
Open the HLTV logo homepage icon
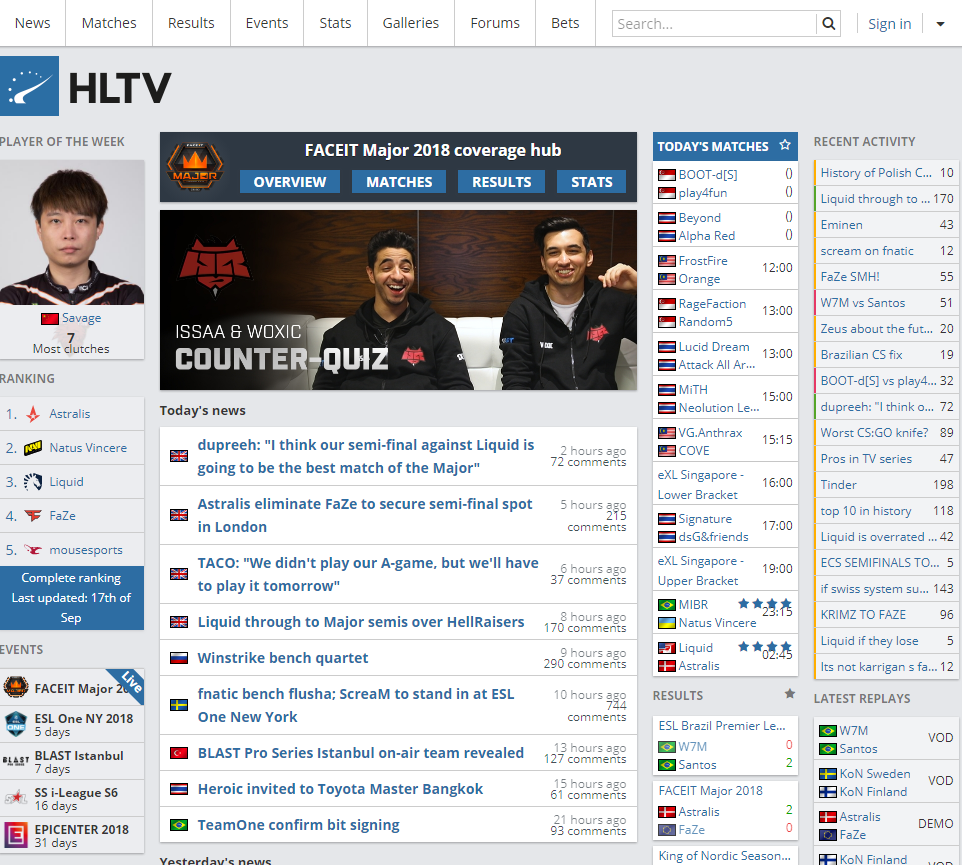point(29,86)
